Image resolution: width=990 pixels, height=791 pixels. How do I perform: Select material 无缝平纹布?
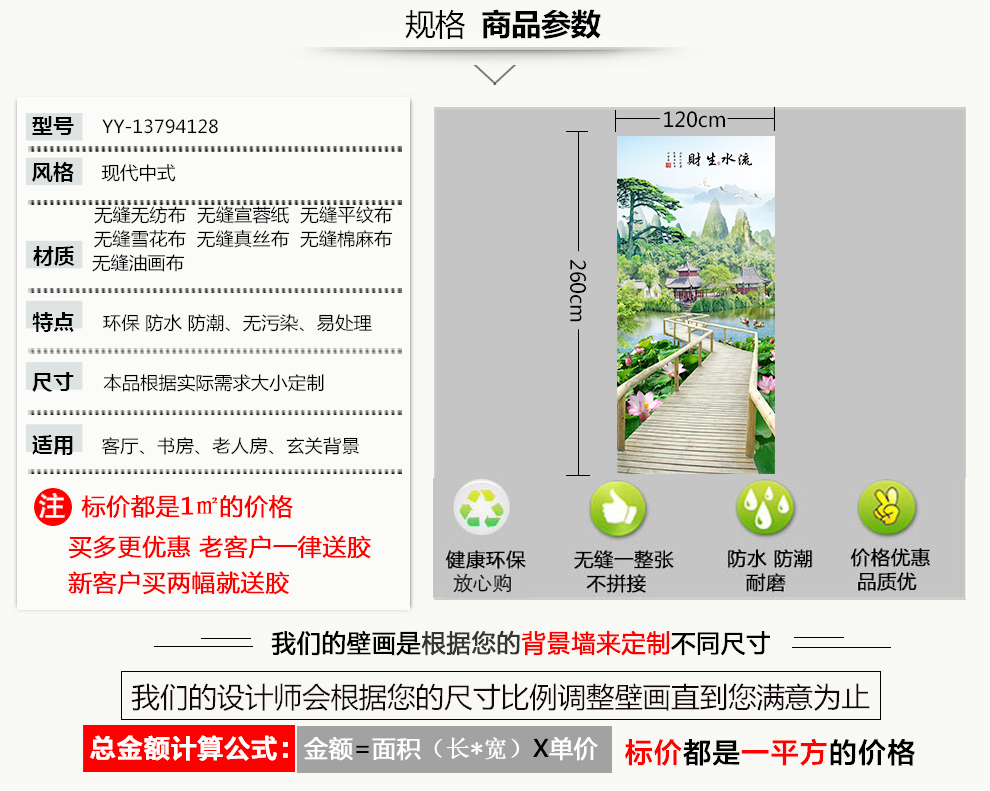tap(346, 215)
